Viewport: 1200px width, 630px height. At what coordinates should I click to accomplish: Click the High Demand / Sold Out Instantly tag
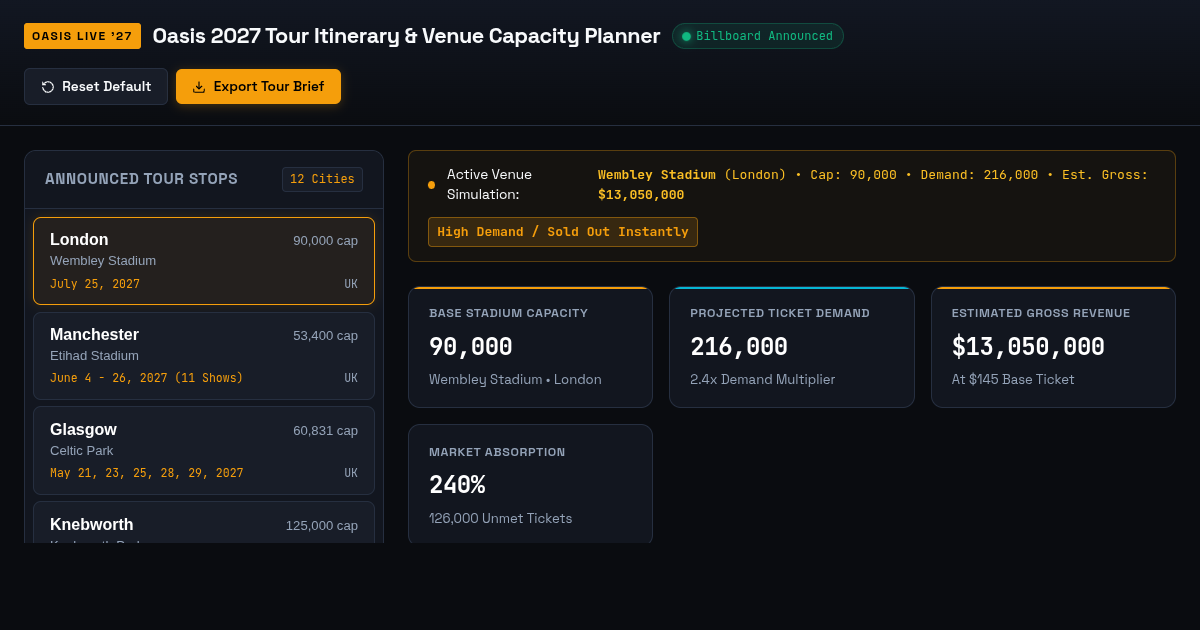point(563,232)
